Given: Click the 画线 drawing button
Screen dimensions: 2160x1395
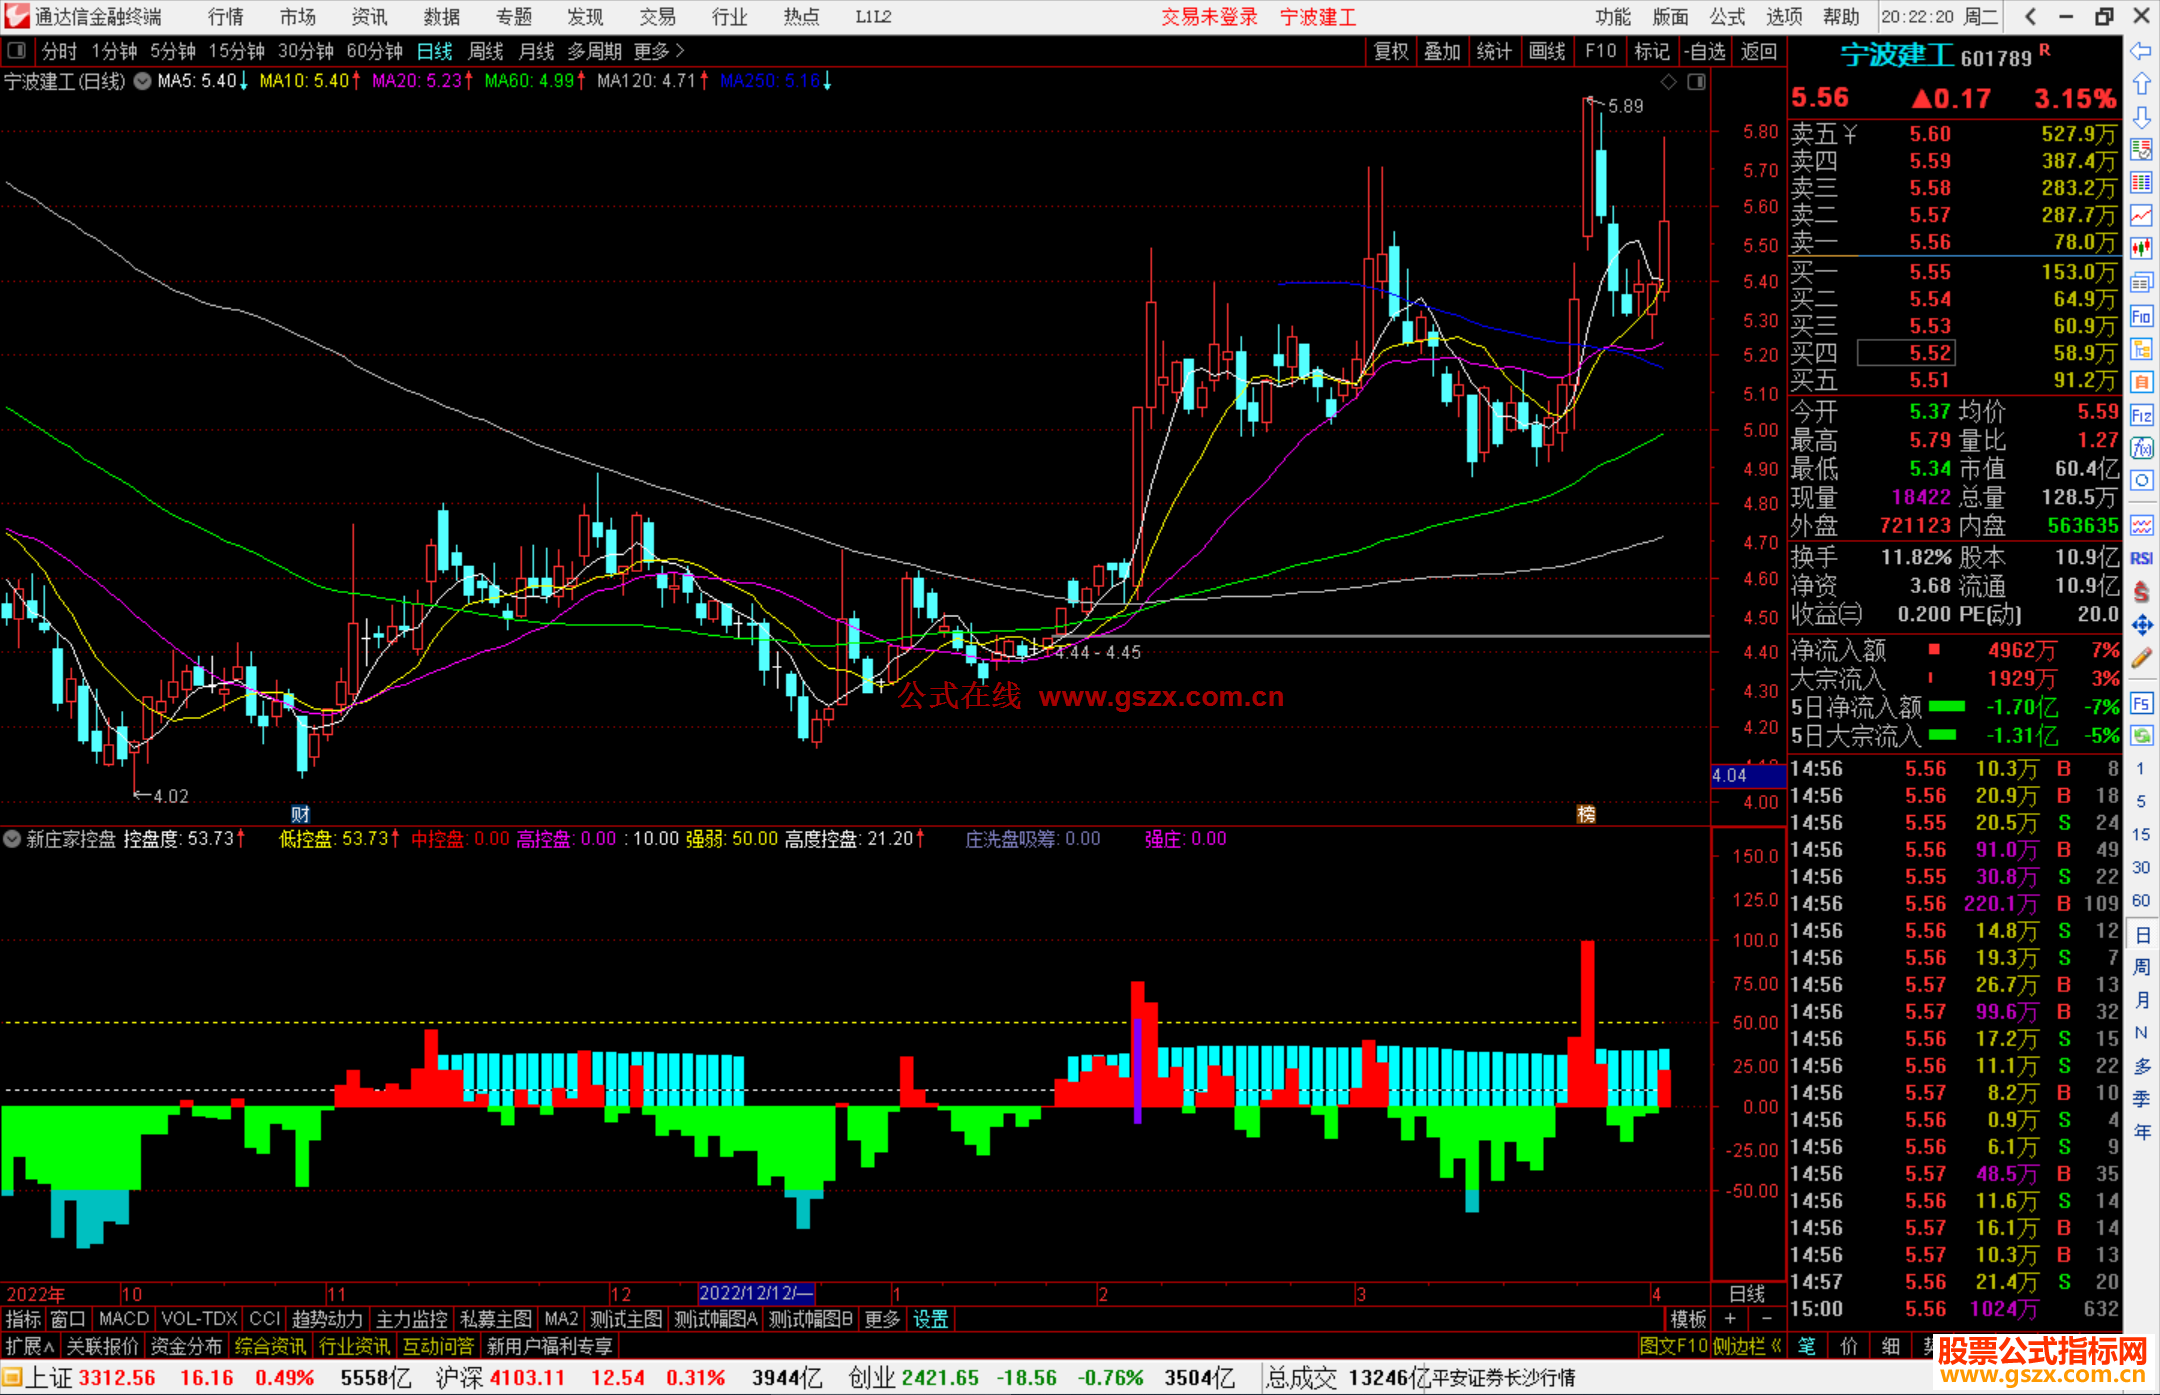Looking at the screenshot, I should (x=1547, y=51).
